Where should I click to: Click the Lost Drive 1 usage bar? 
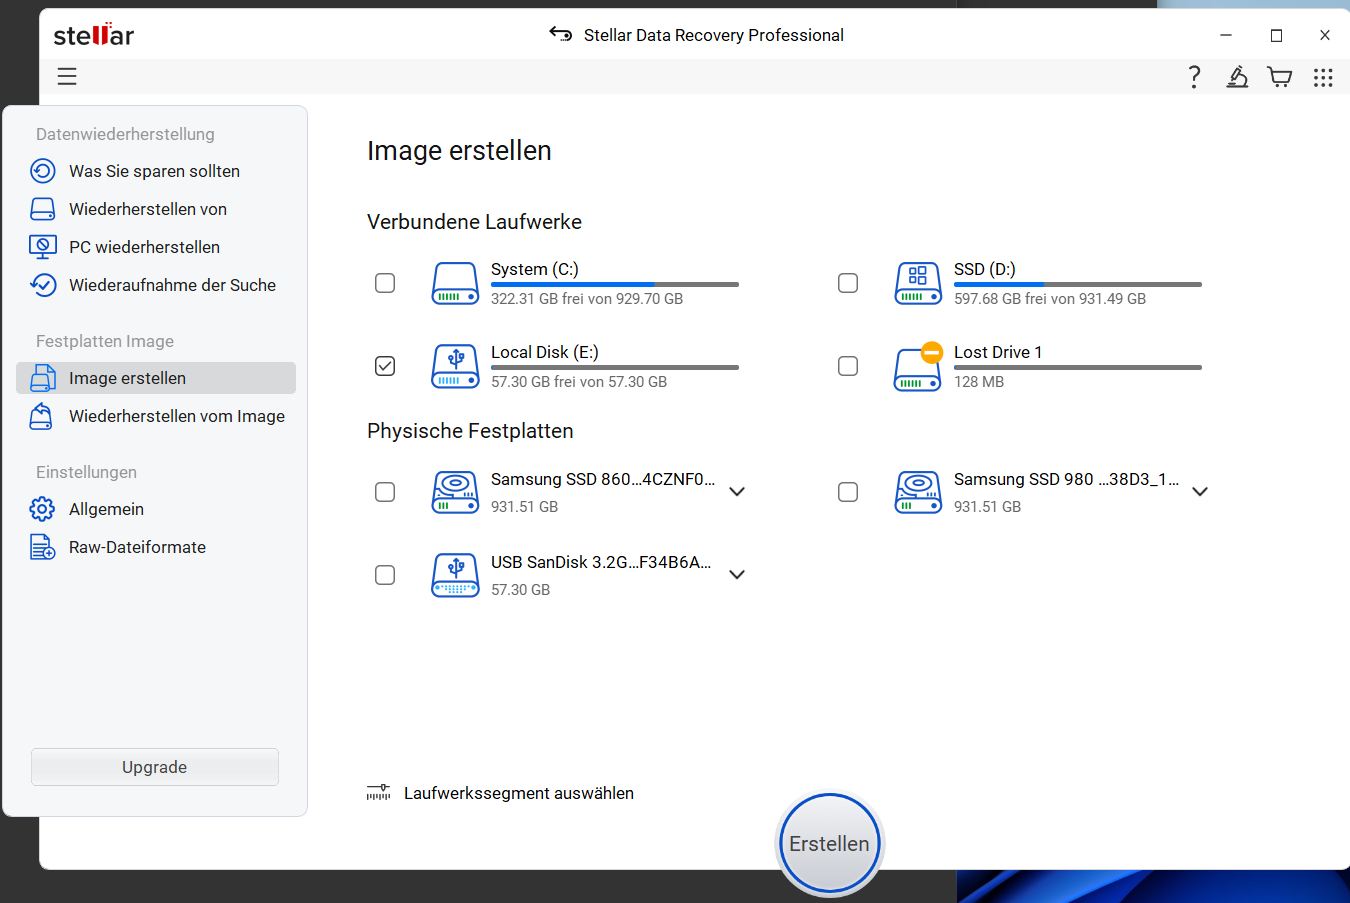[x=1078, y=368]
